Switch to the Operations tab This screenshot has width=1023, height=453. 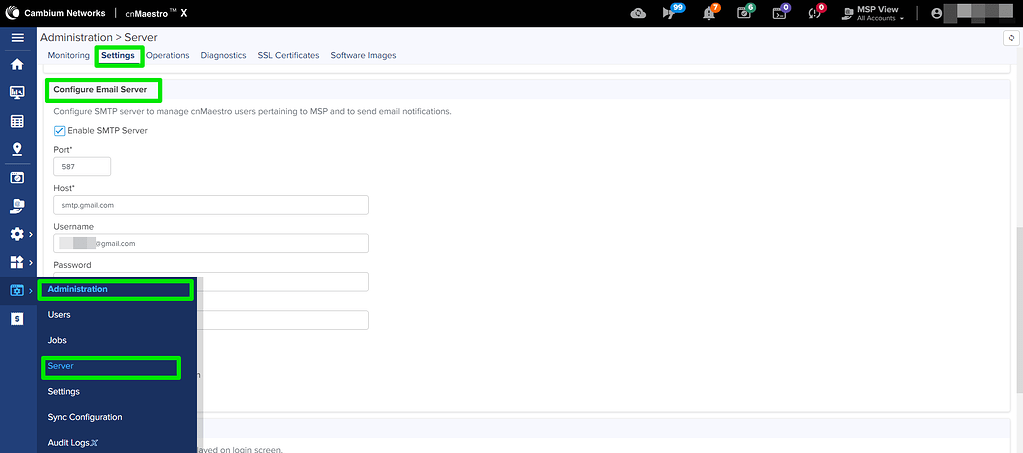[168, 55]
